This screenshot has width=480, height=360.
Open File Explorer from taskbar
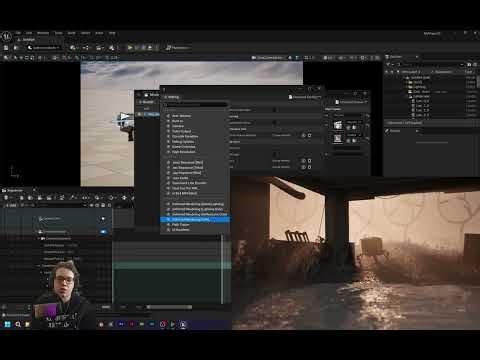click(28, 324)
